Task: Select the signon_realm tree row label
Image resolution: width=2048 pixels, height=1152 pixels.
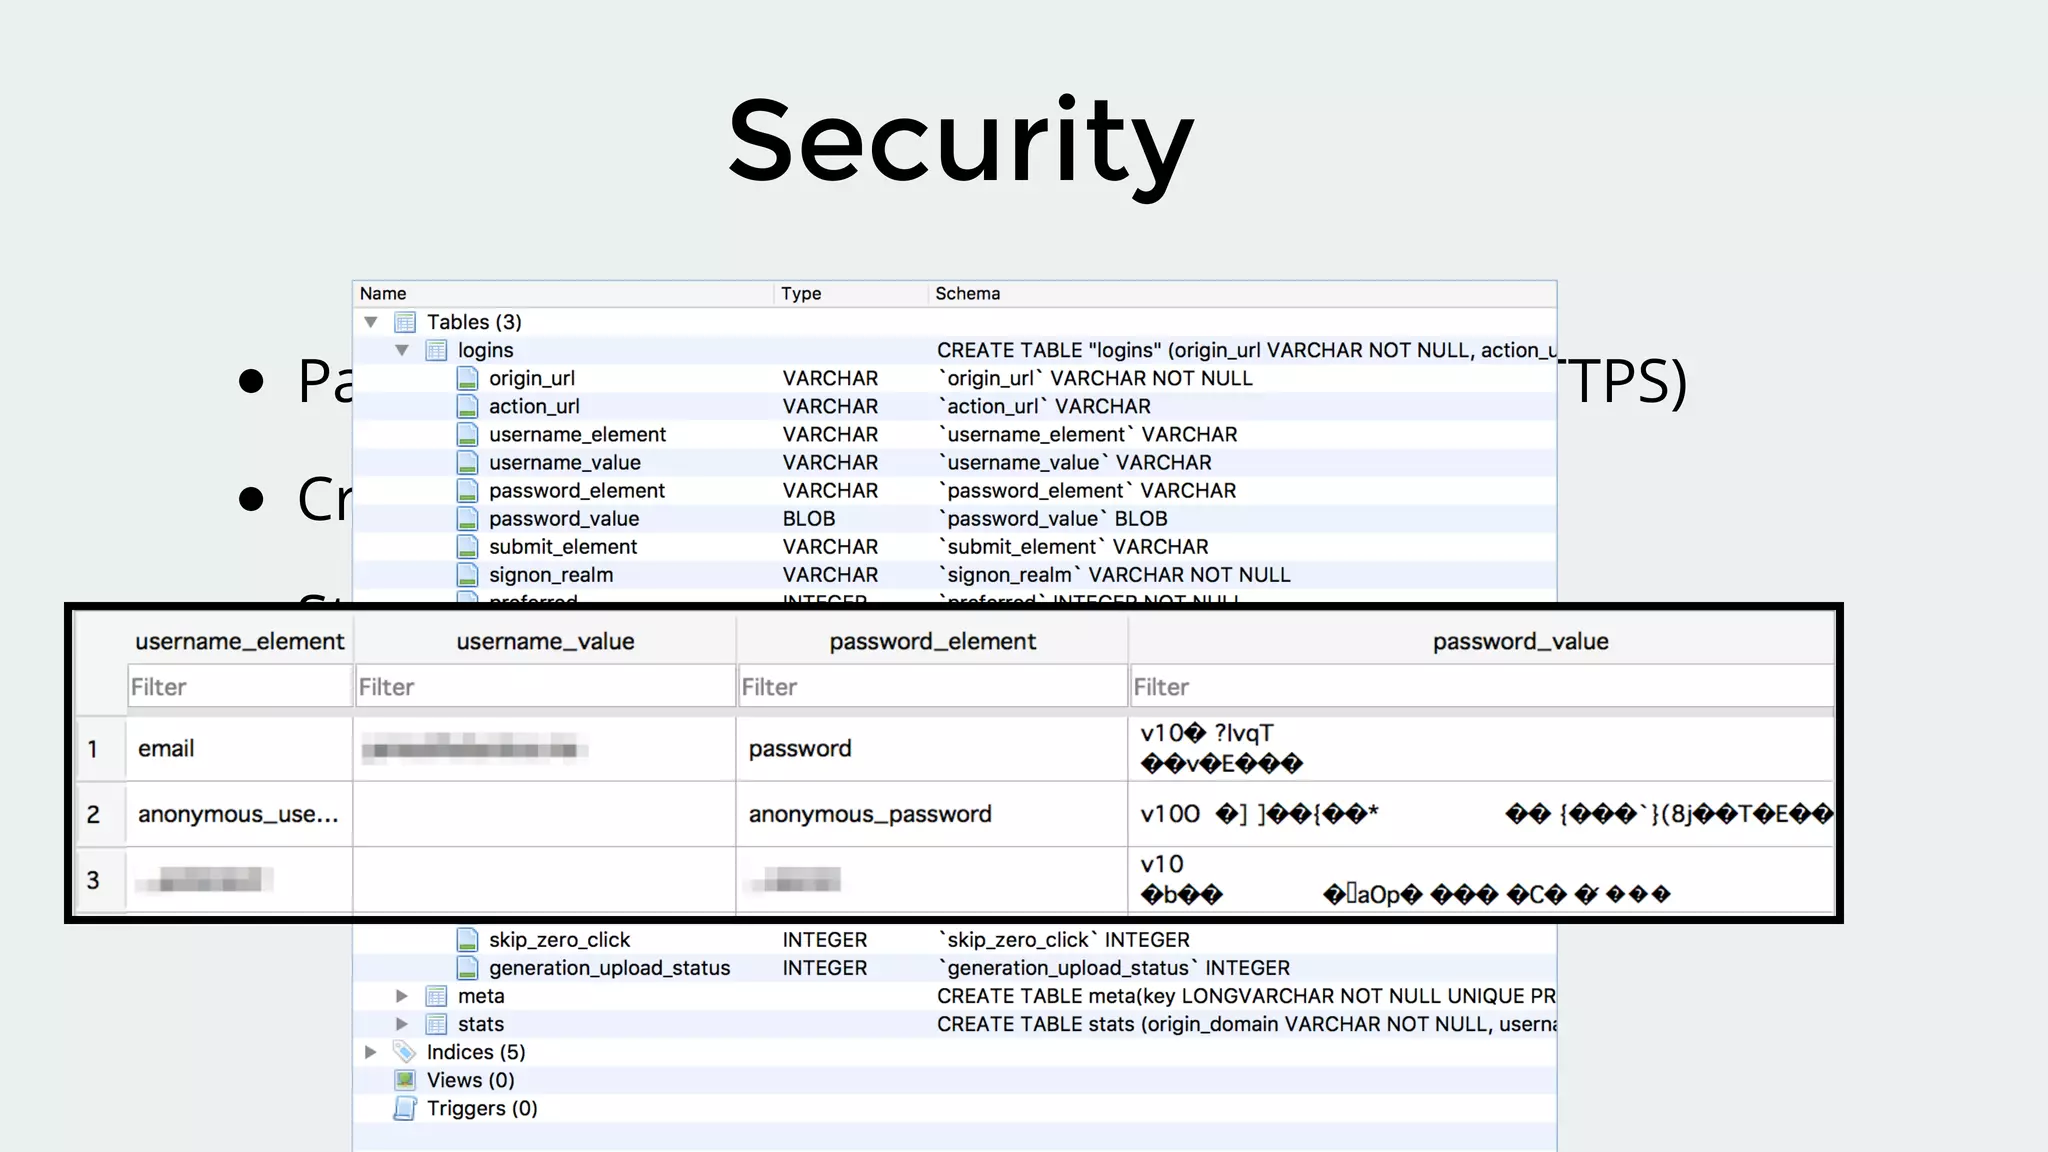Action: pyautogui.click(x=551, y=575)
